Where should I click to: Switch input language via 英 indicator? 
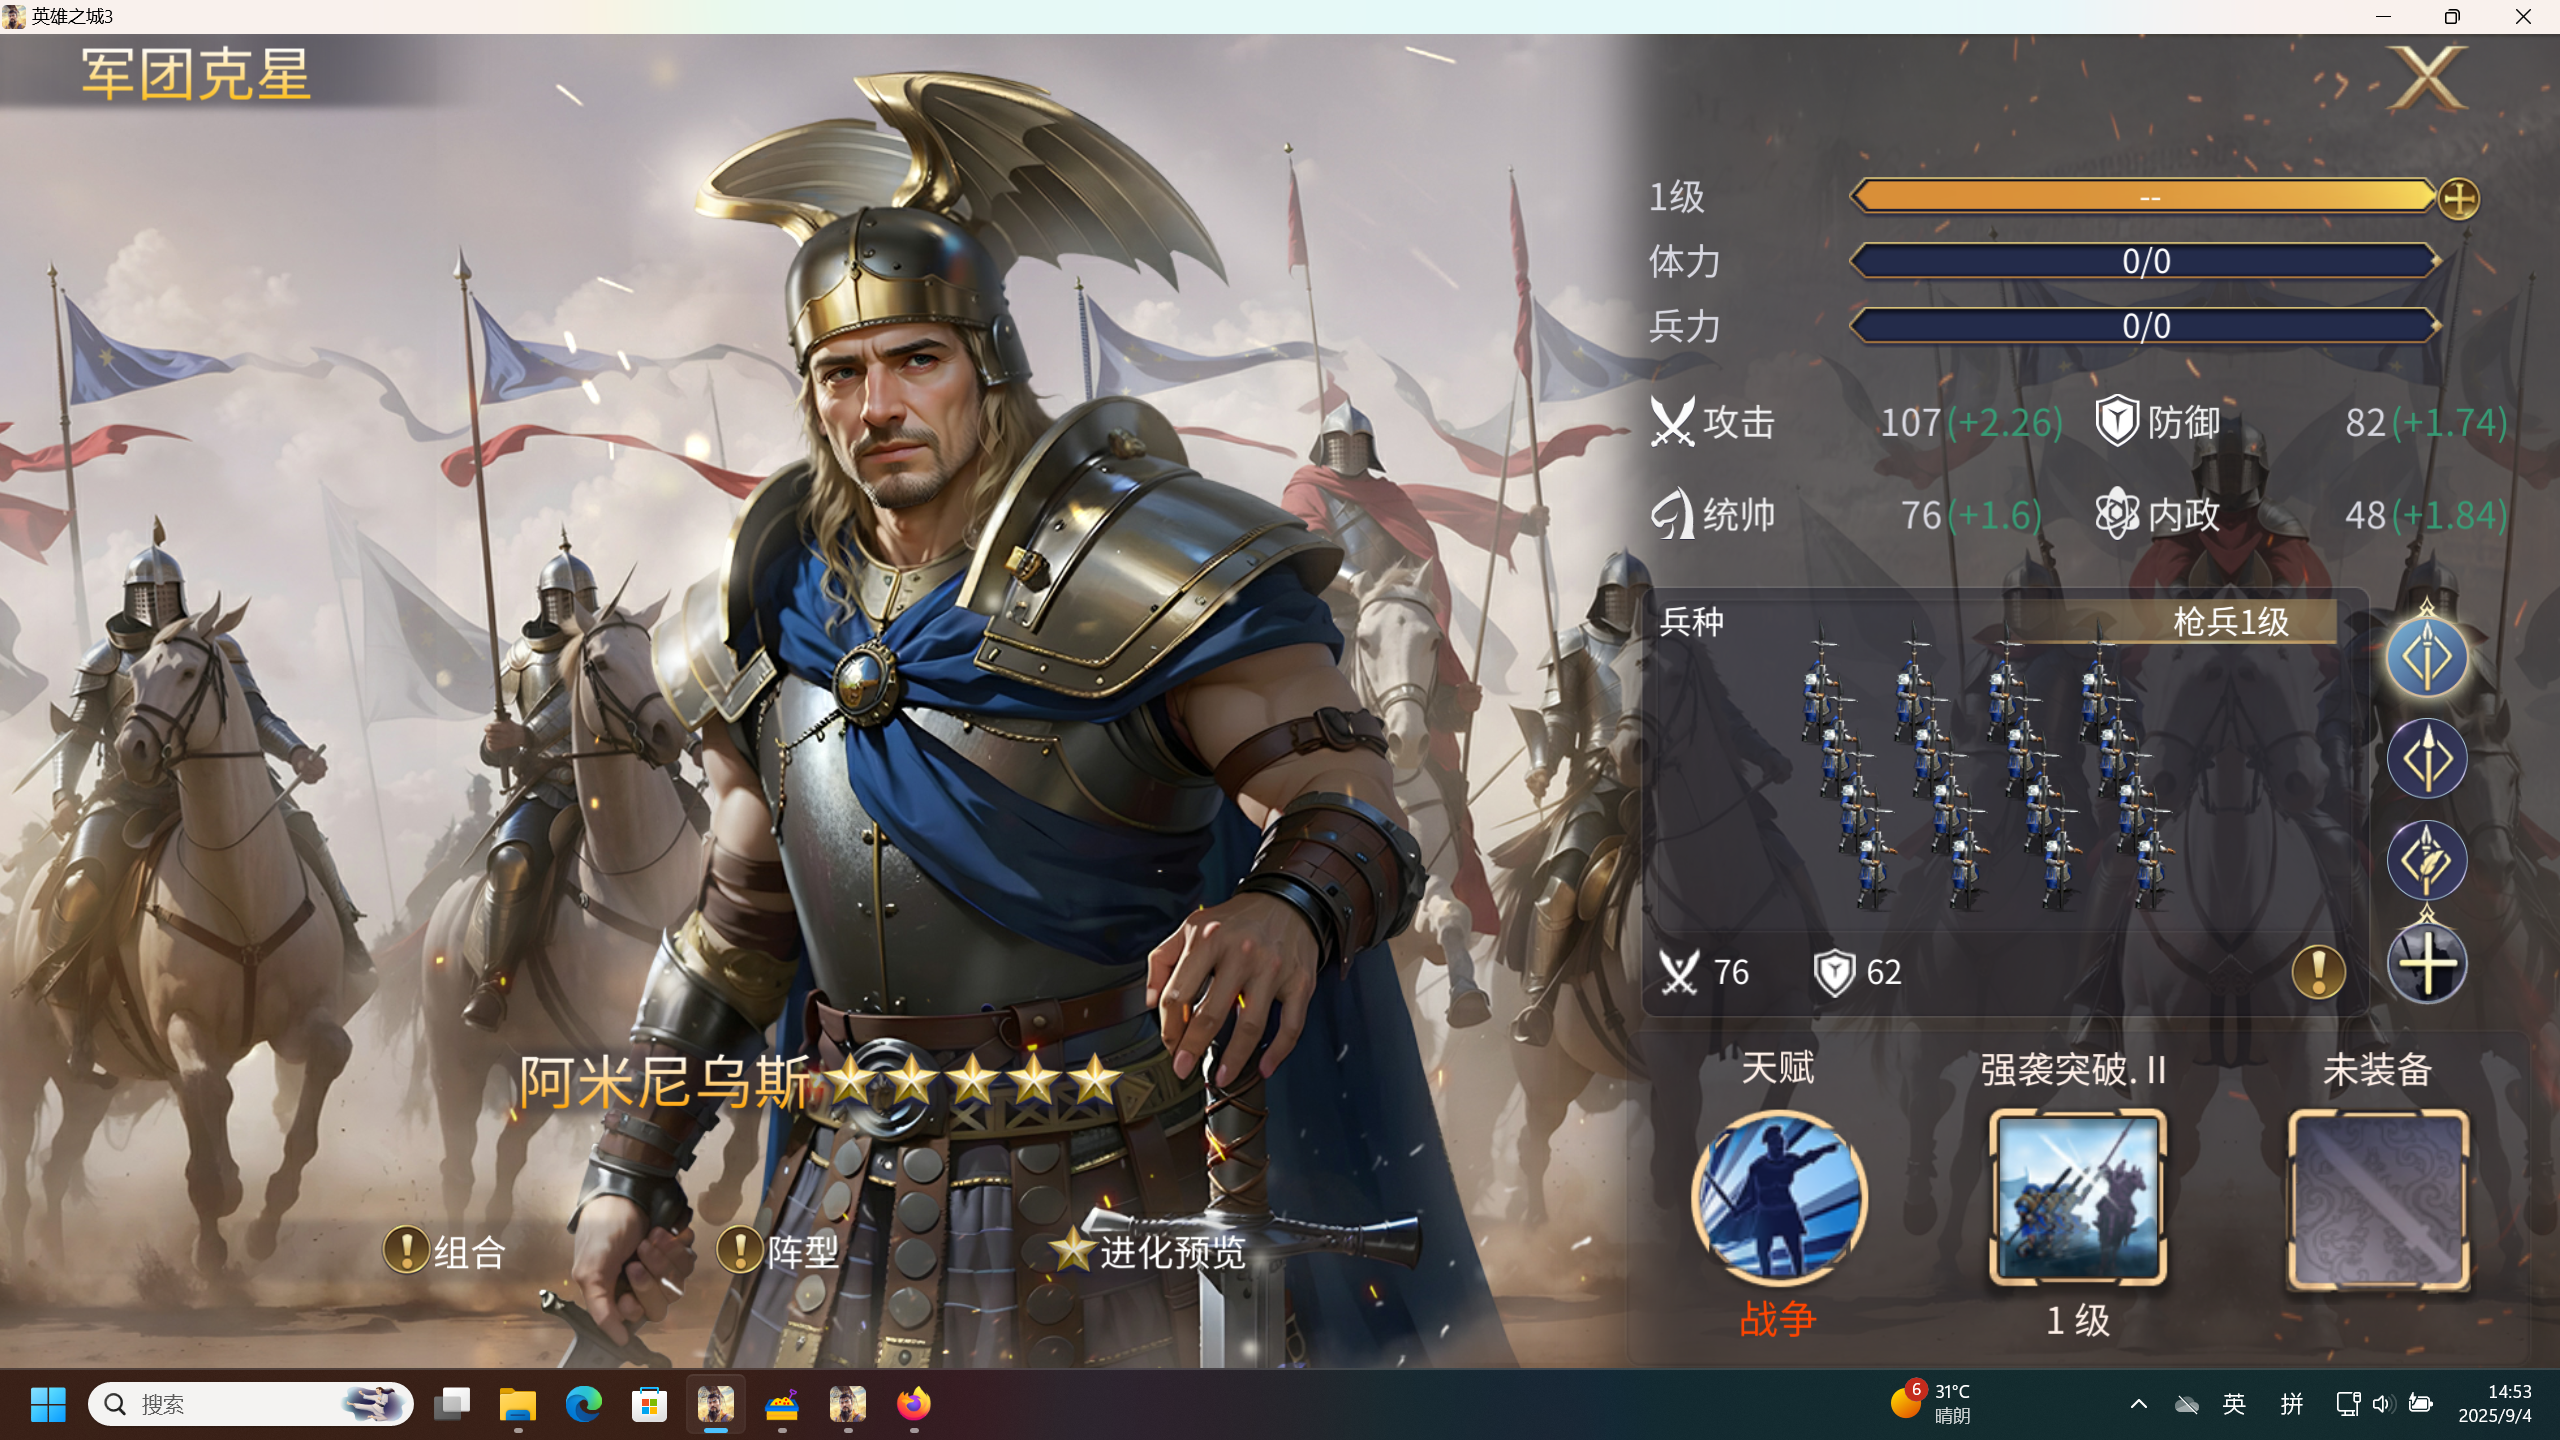click(x=2234, y=1404)
